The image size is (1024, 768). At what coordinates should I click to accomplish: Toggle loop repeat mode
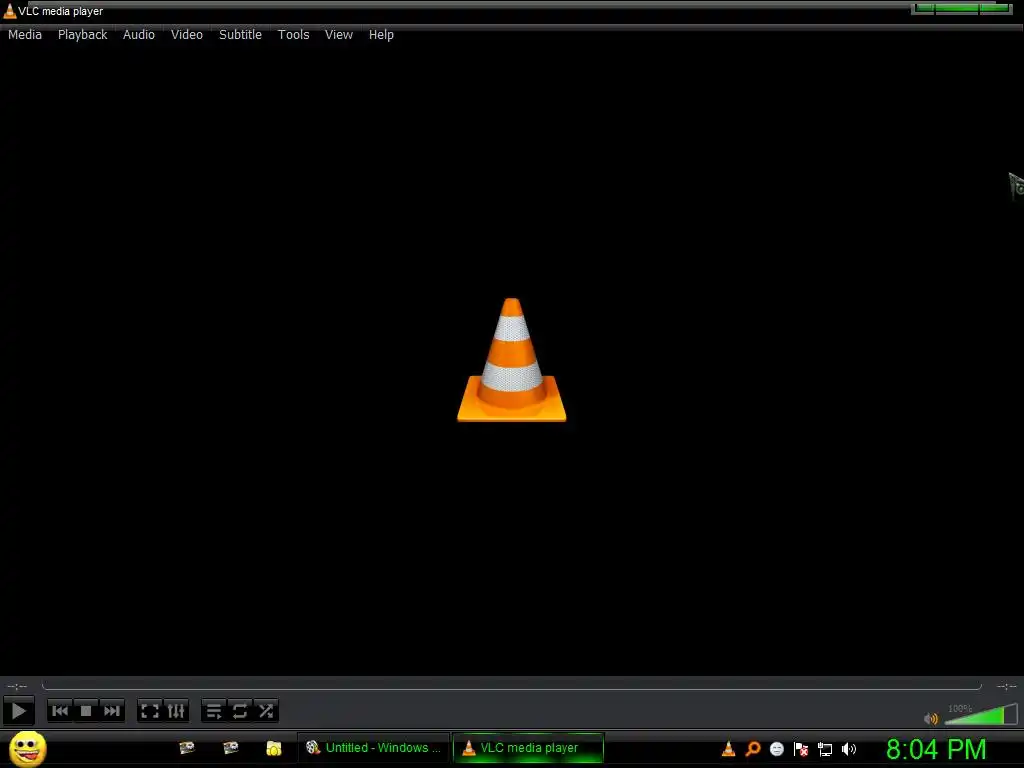pos(240,711)
